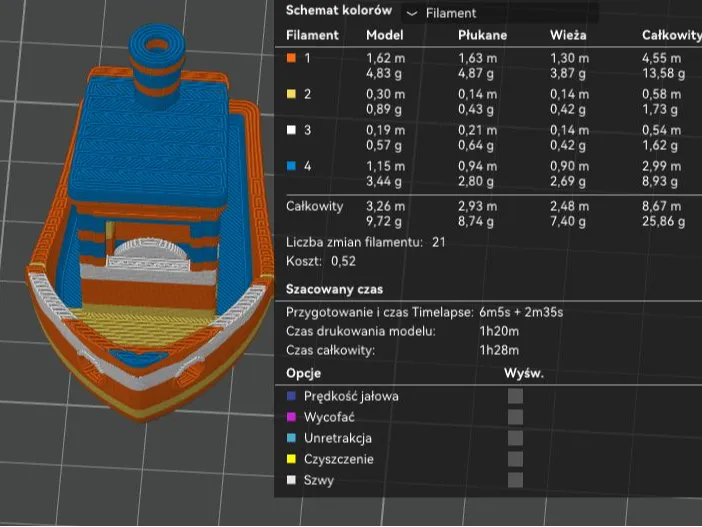
Task: Click the white swatch for filament 3
Action: coord(291,130)
